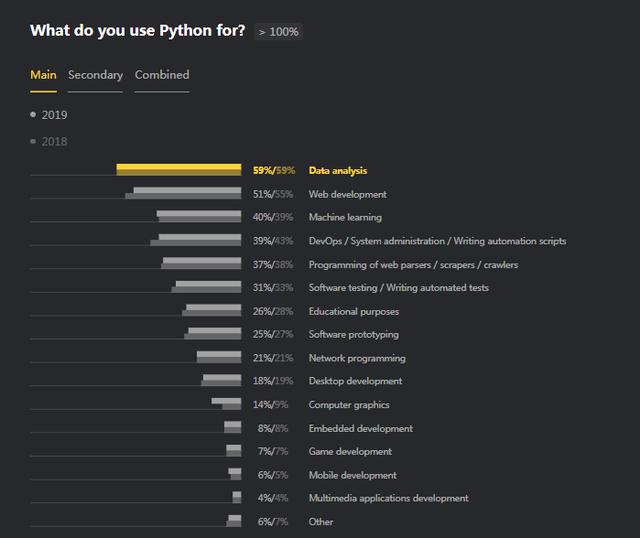Select the Software testing bar
The height and width of the screenshot is (538, 640).
206,287
